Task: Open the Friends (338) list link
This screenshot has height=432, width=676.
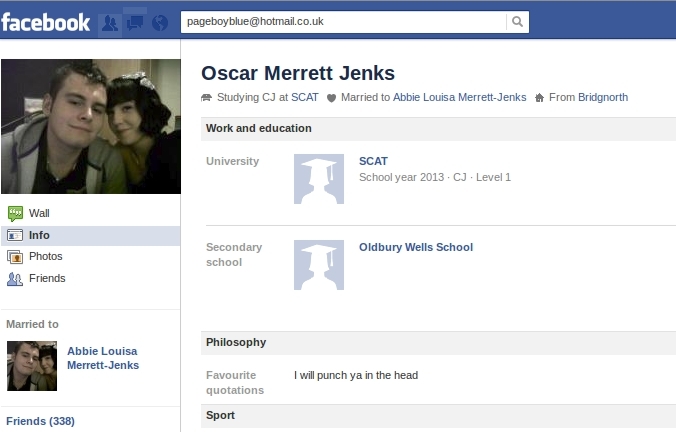Action: (x=41, y=421)
